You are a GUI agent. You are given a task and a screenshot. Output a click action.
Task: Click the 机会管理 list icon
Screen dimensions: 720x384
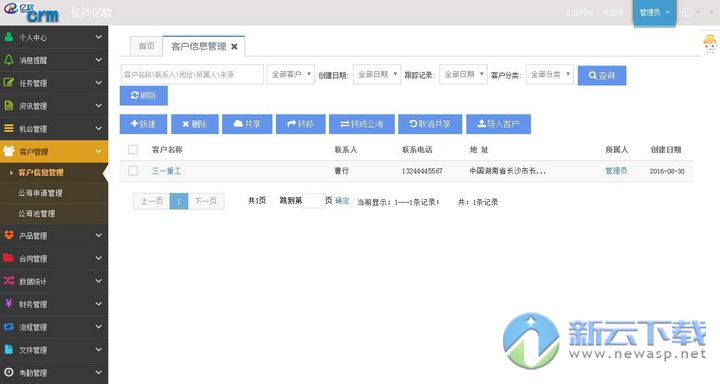pos(9,129)
